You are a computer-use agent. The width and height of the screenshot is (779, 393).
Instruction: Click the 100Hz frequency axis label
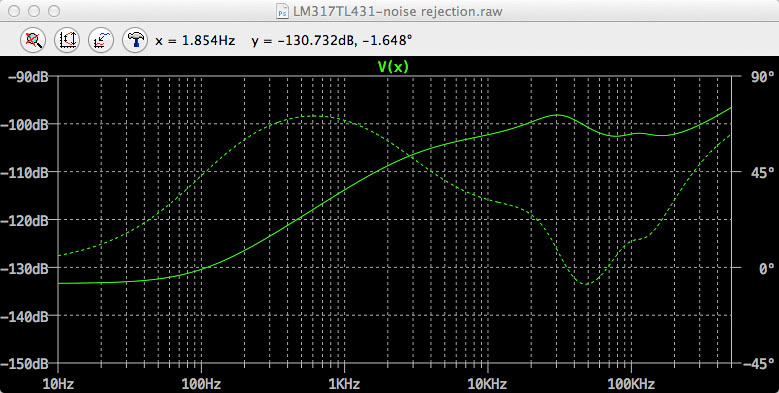point(201,384)
